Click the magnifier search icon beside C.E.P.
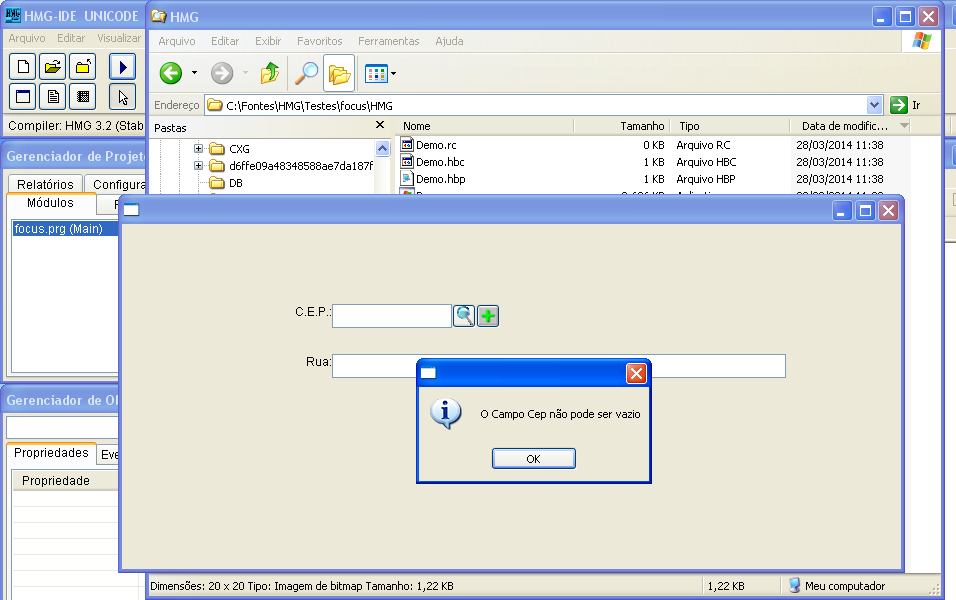The image size is (956, 600). (x=464, y=316)
